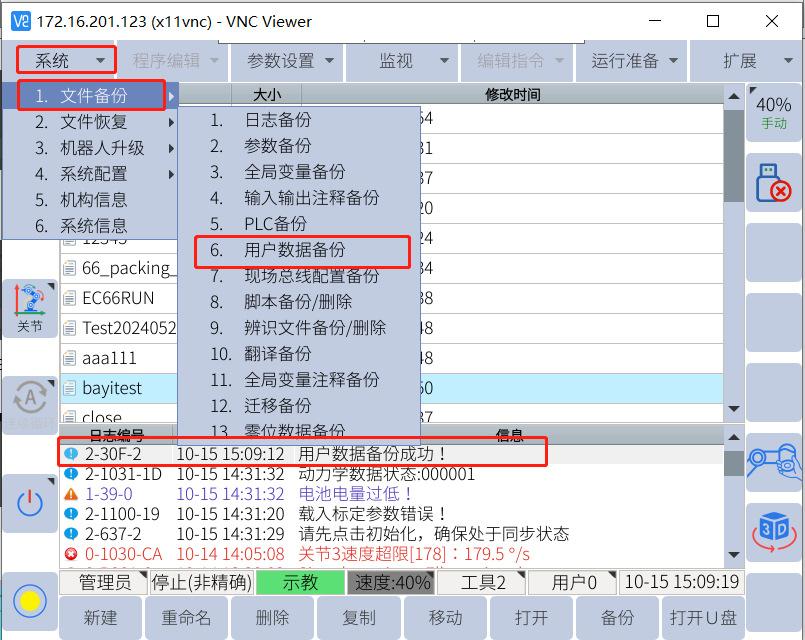Click the yellow circle status indicator
Screen dimensions: 805x640
(29, 600)
